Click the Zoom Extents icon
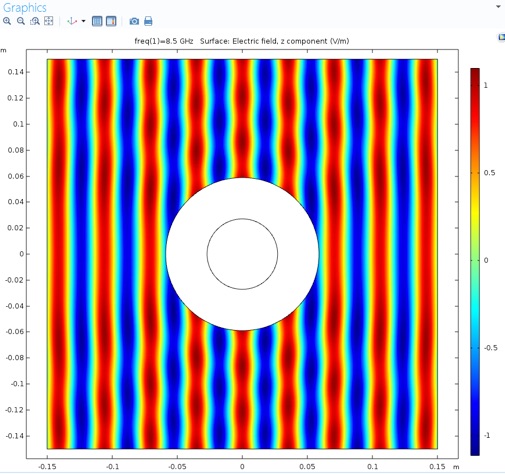Screen dimensions: 505x474 [x=49, y=21]
